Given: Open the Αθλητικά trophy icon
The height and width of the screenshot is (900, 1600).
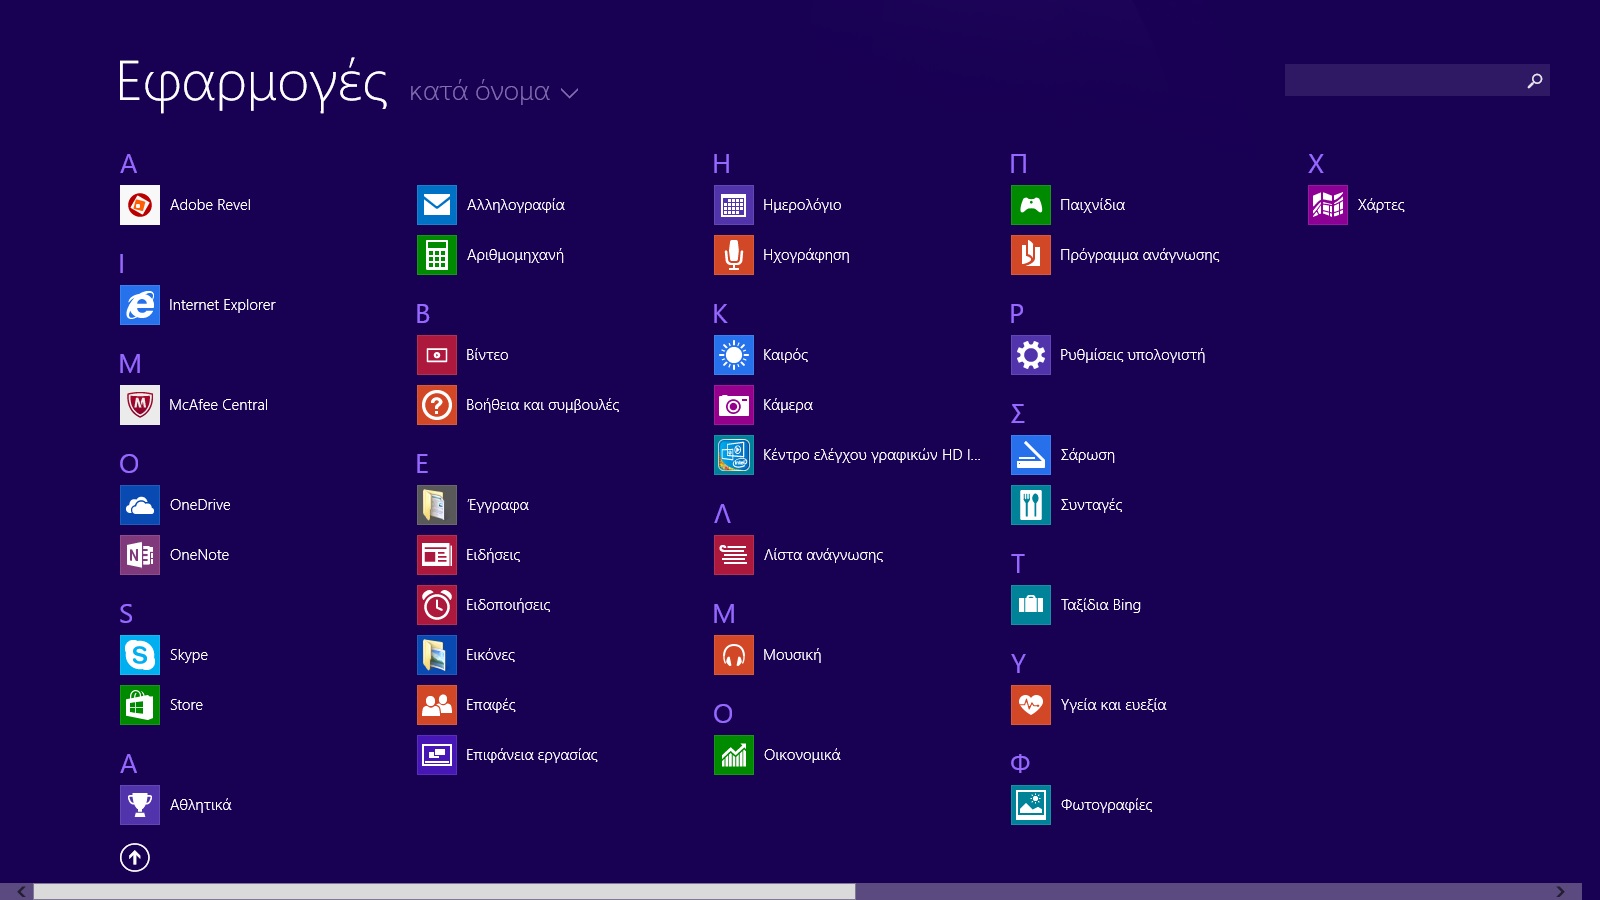Looking at the screenshot, I should pyautogui.click(x=140, y=805).
